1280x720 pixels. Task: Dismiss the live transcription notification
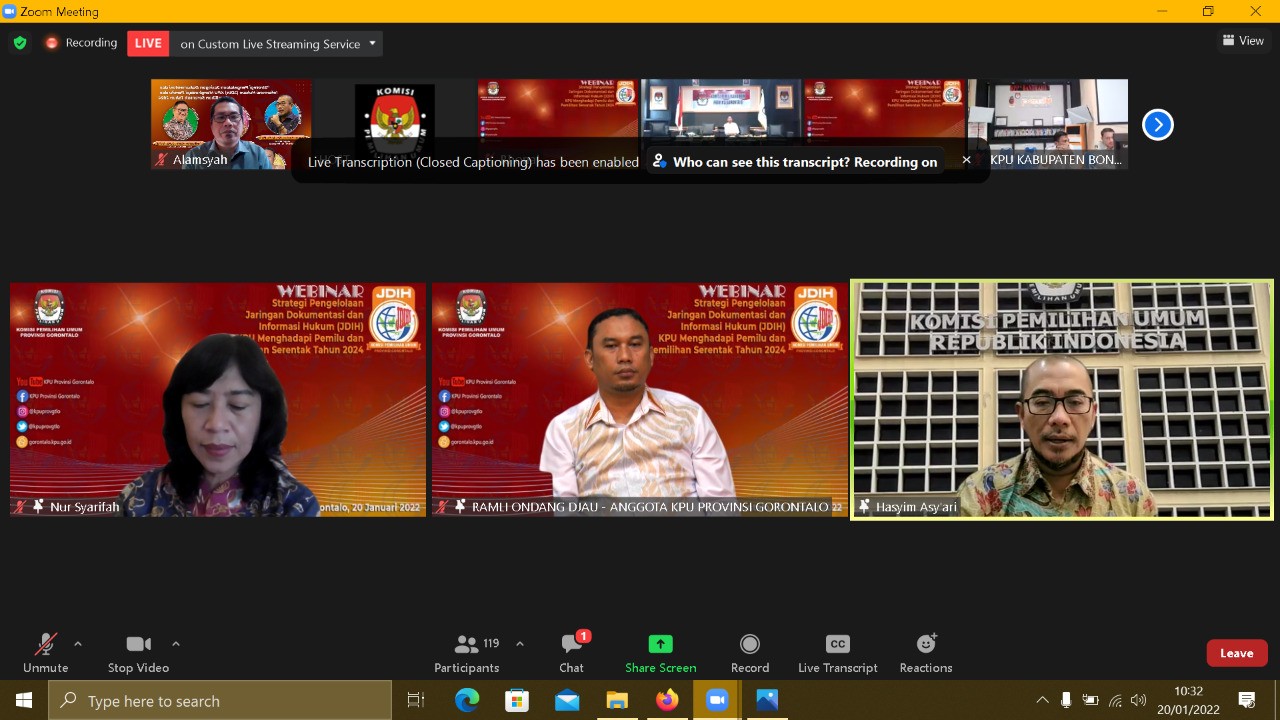[x=966, y=160]
